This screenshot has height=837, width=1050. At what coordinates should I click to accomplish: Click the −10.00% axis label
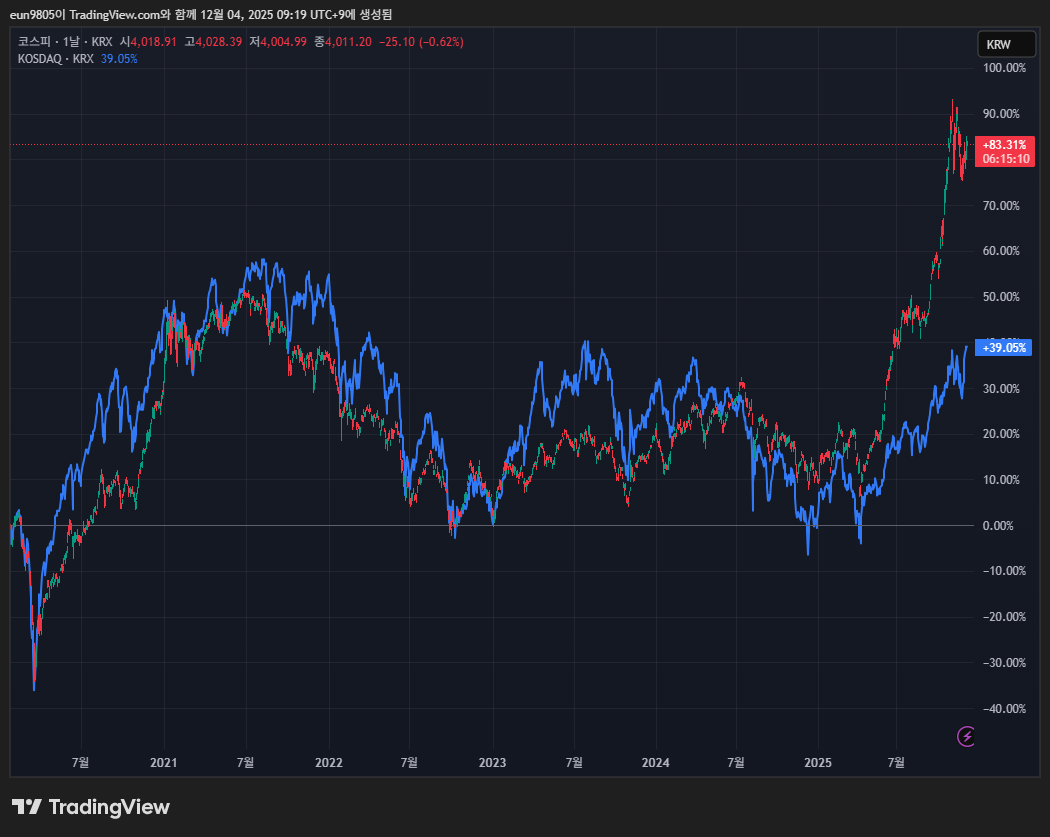(1004, 571)
